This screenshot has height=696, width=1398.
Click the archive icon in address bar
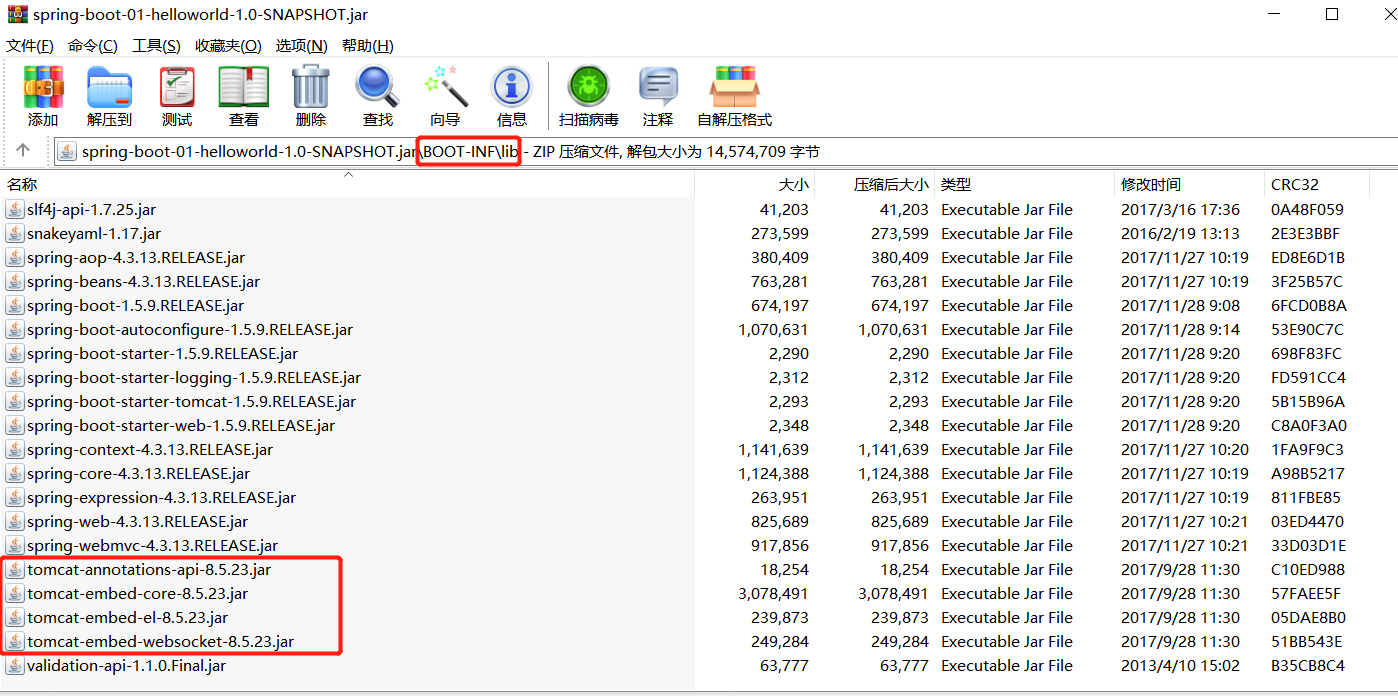67,152
